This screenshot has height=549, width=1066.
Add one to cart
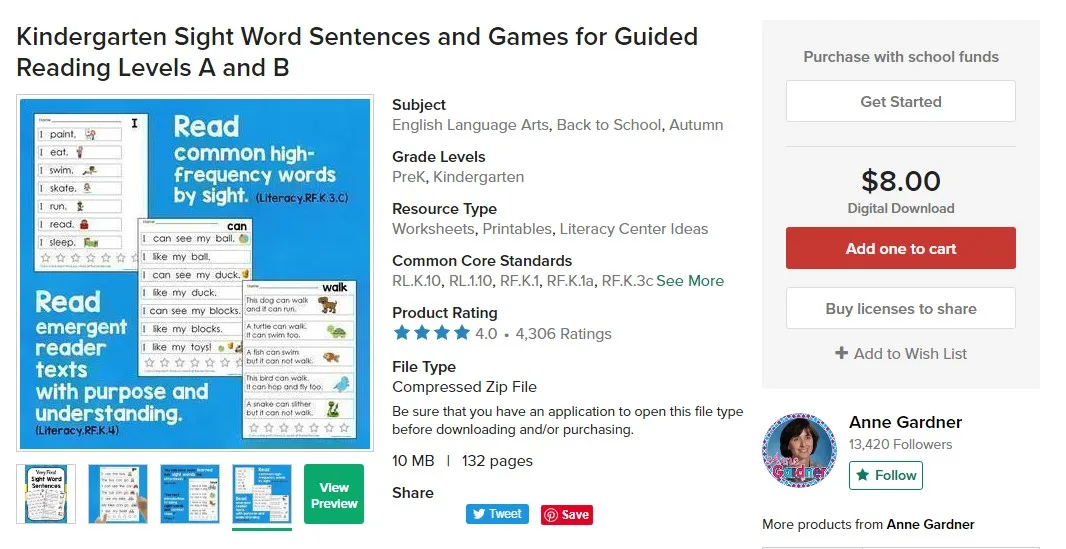coord(900,249)
